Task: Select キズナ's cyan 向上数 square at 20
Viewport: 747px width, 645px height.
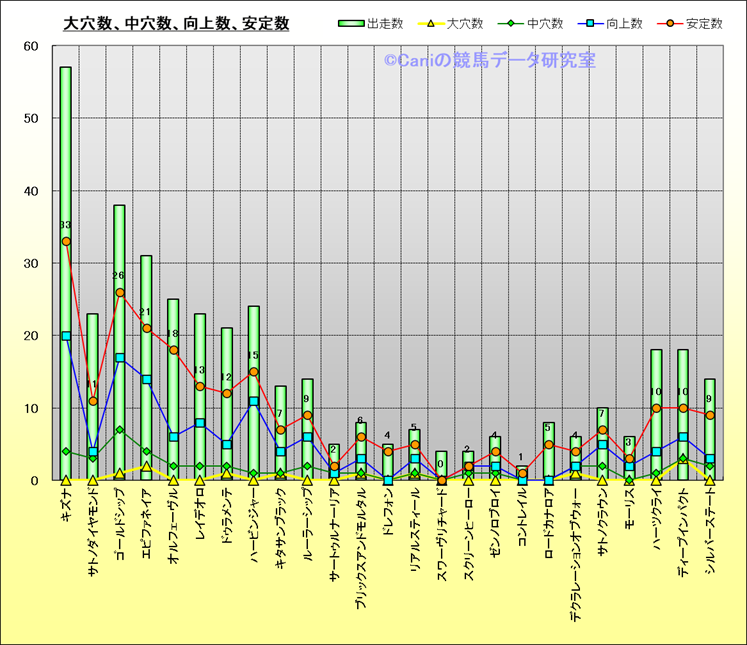Action: pos(66,336)
